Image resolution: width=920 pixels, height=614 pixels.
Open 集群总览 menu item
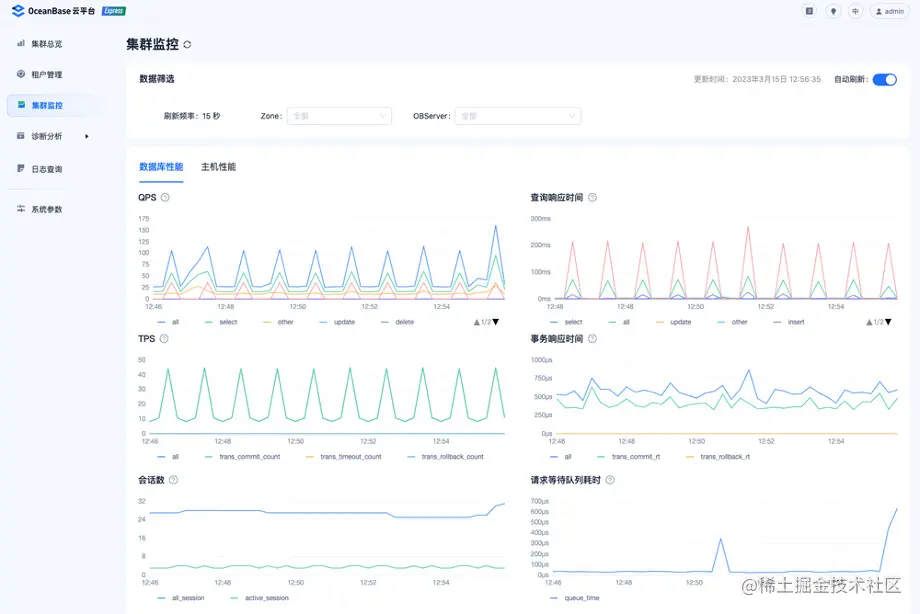(x=47, y=43)
